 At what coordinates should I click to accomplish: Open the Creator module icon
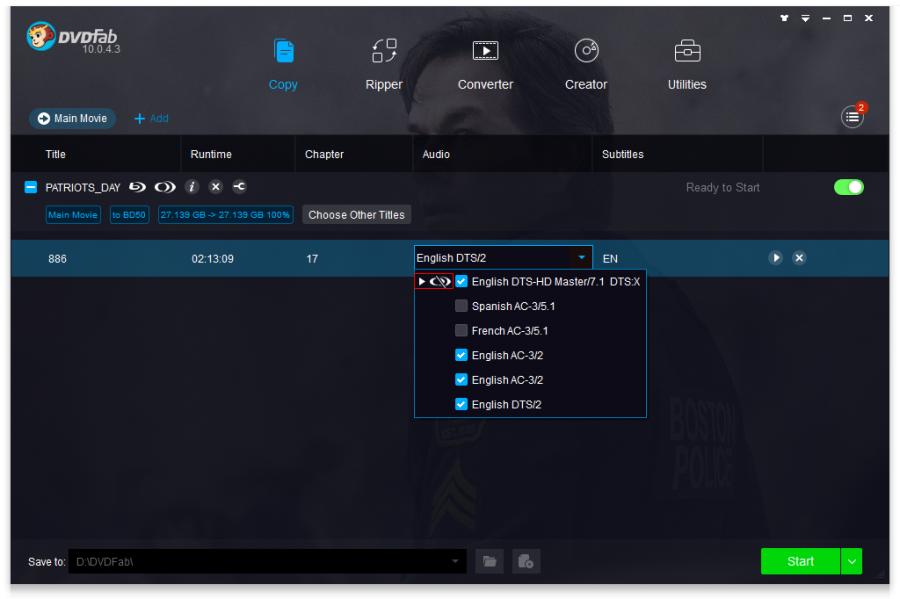[586, 51]
